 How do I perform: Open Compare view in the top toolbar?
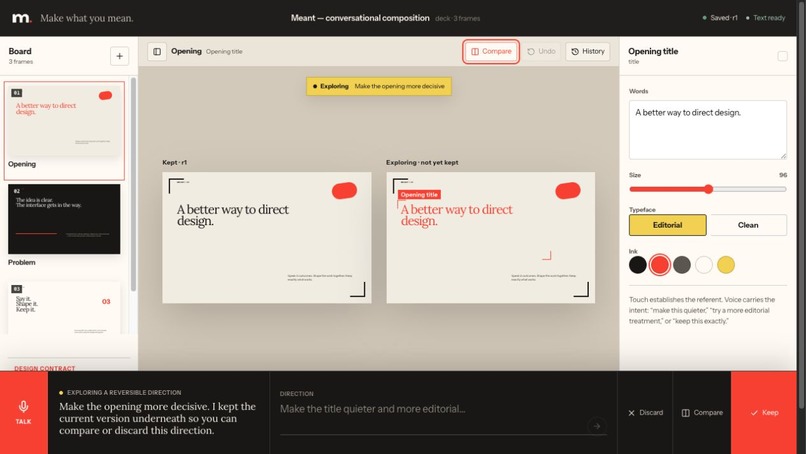pos(491,51)
